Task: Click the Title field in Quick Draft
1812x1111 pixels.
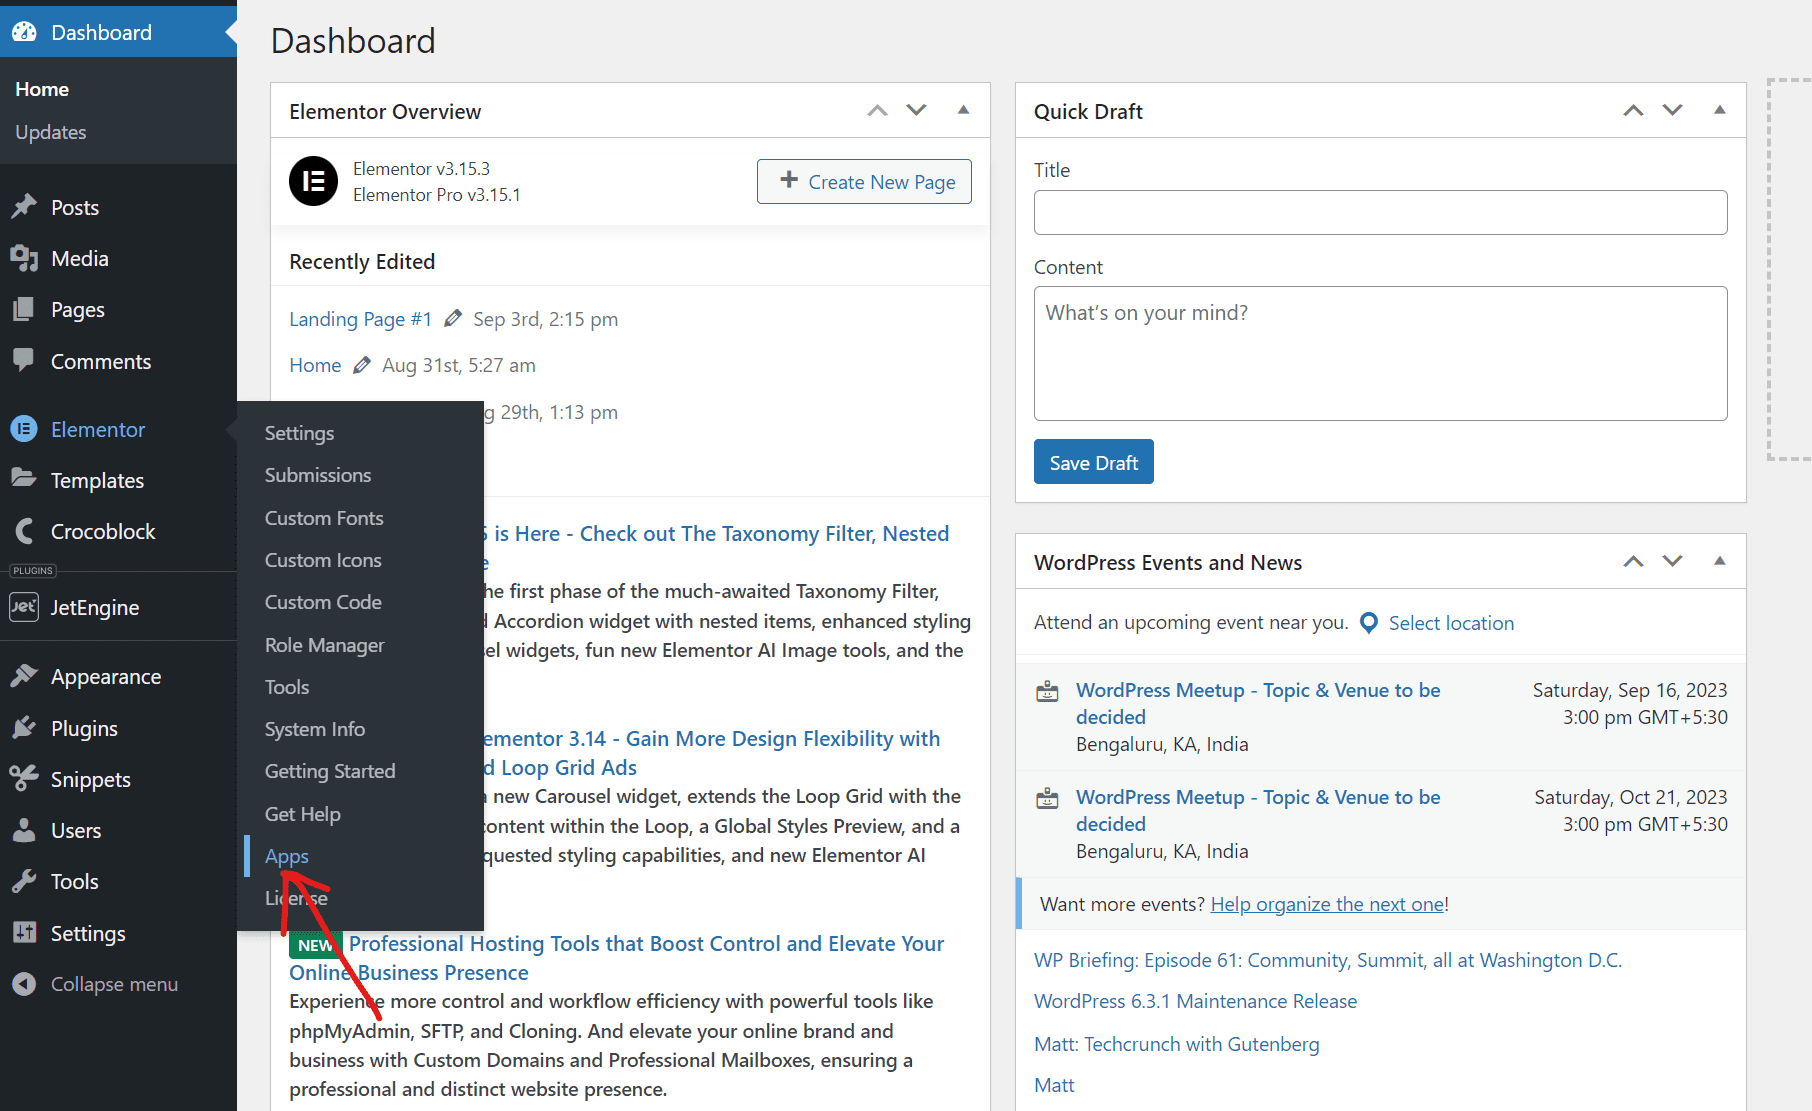Action: [x=1380, y=212]
